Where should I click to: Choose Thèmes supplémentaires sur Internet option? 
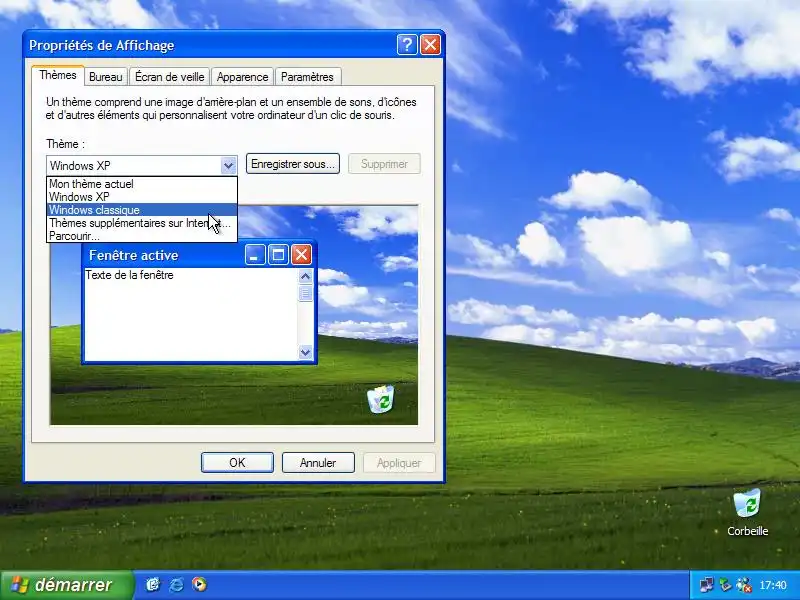tap(142, 223)
